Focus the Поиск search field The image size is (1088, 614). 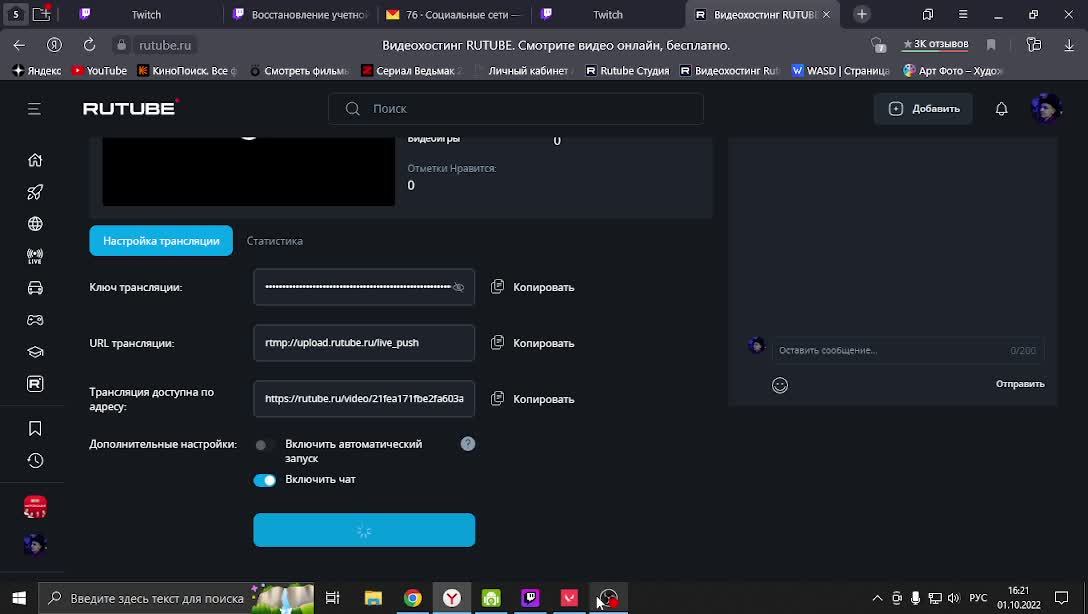516,109
